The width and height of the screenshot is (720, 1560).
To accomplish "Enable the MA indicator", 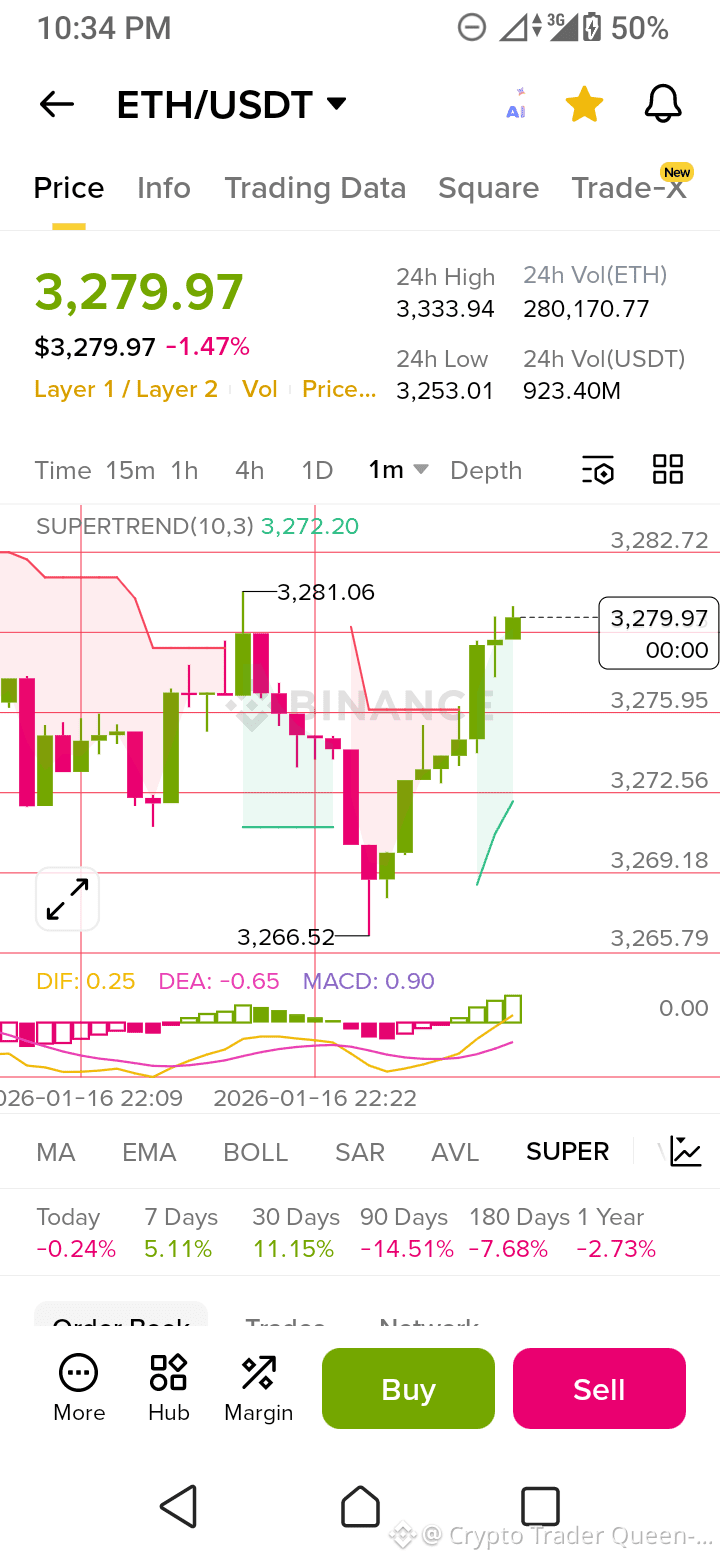I will tap(56, 1152).
